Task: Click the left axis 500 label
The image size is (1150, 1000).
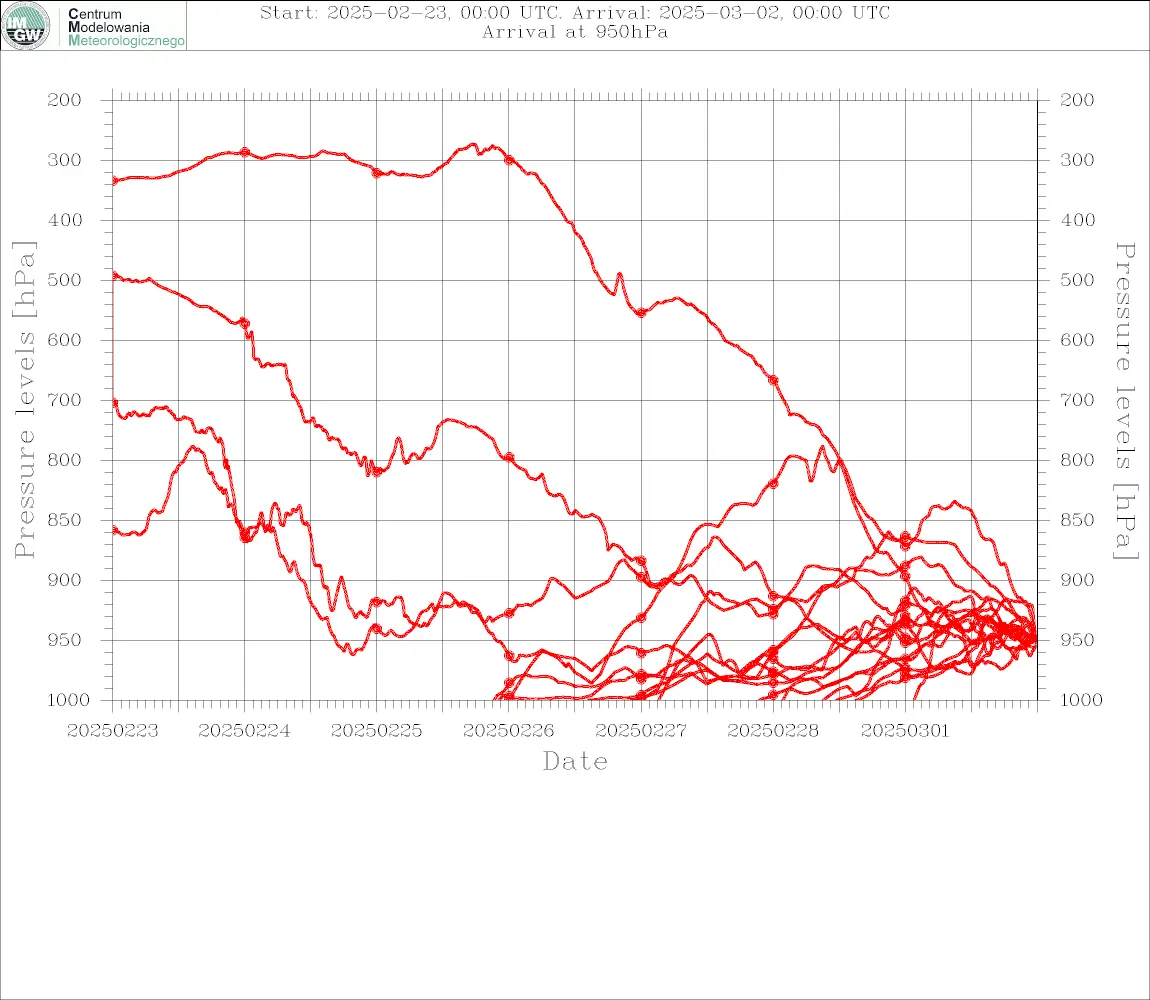Action: coord(65,280)
